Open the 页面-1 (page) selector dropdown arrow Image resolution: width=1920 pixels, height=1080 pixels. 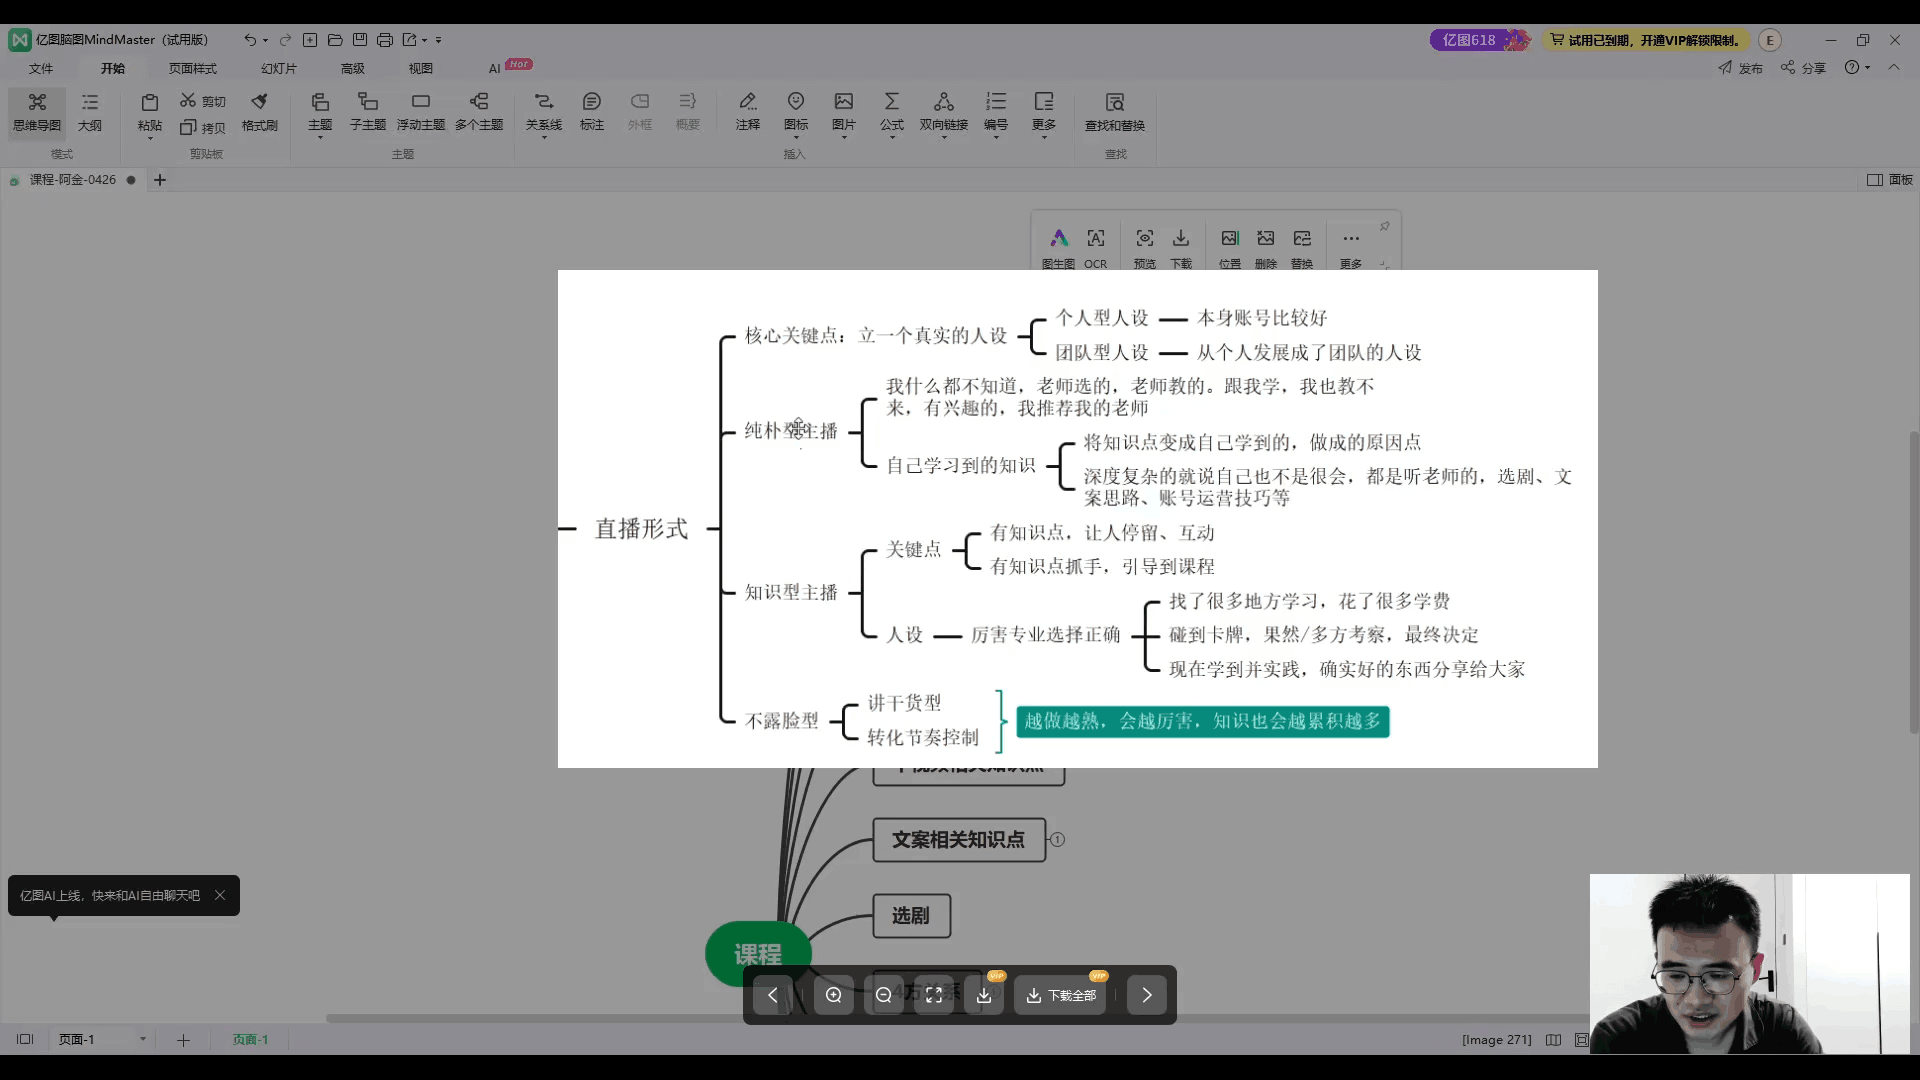[143, 1039]
